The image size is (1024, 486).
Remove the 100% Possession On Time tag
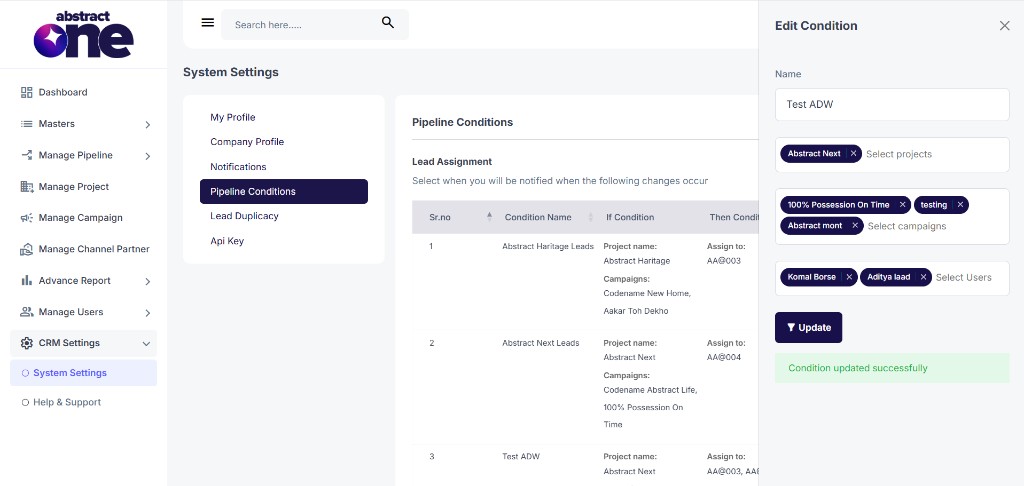[x=903, y=204]
